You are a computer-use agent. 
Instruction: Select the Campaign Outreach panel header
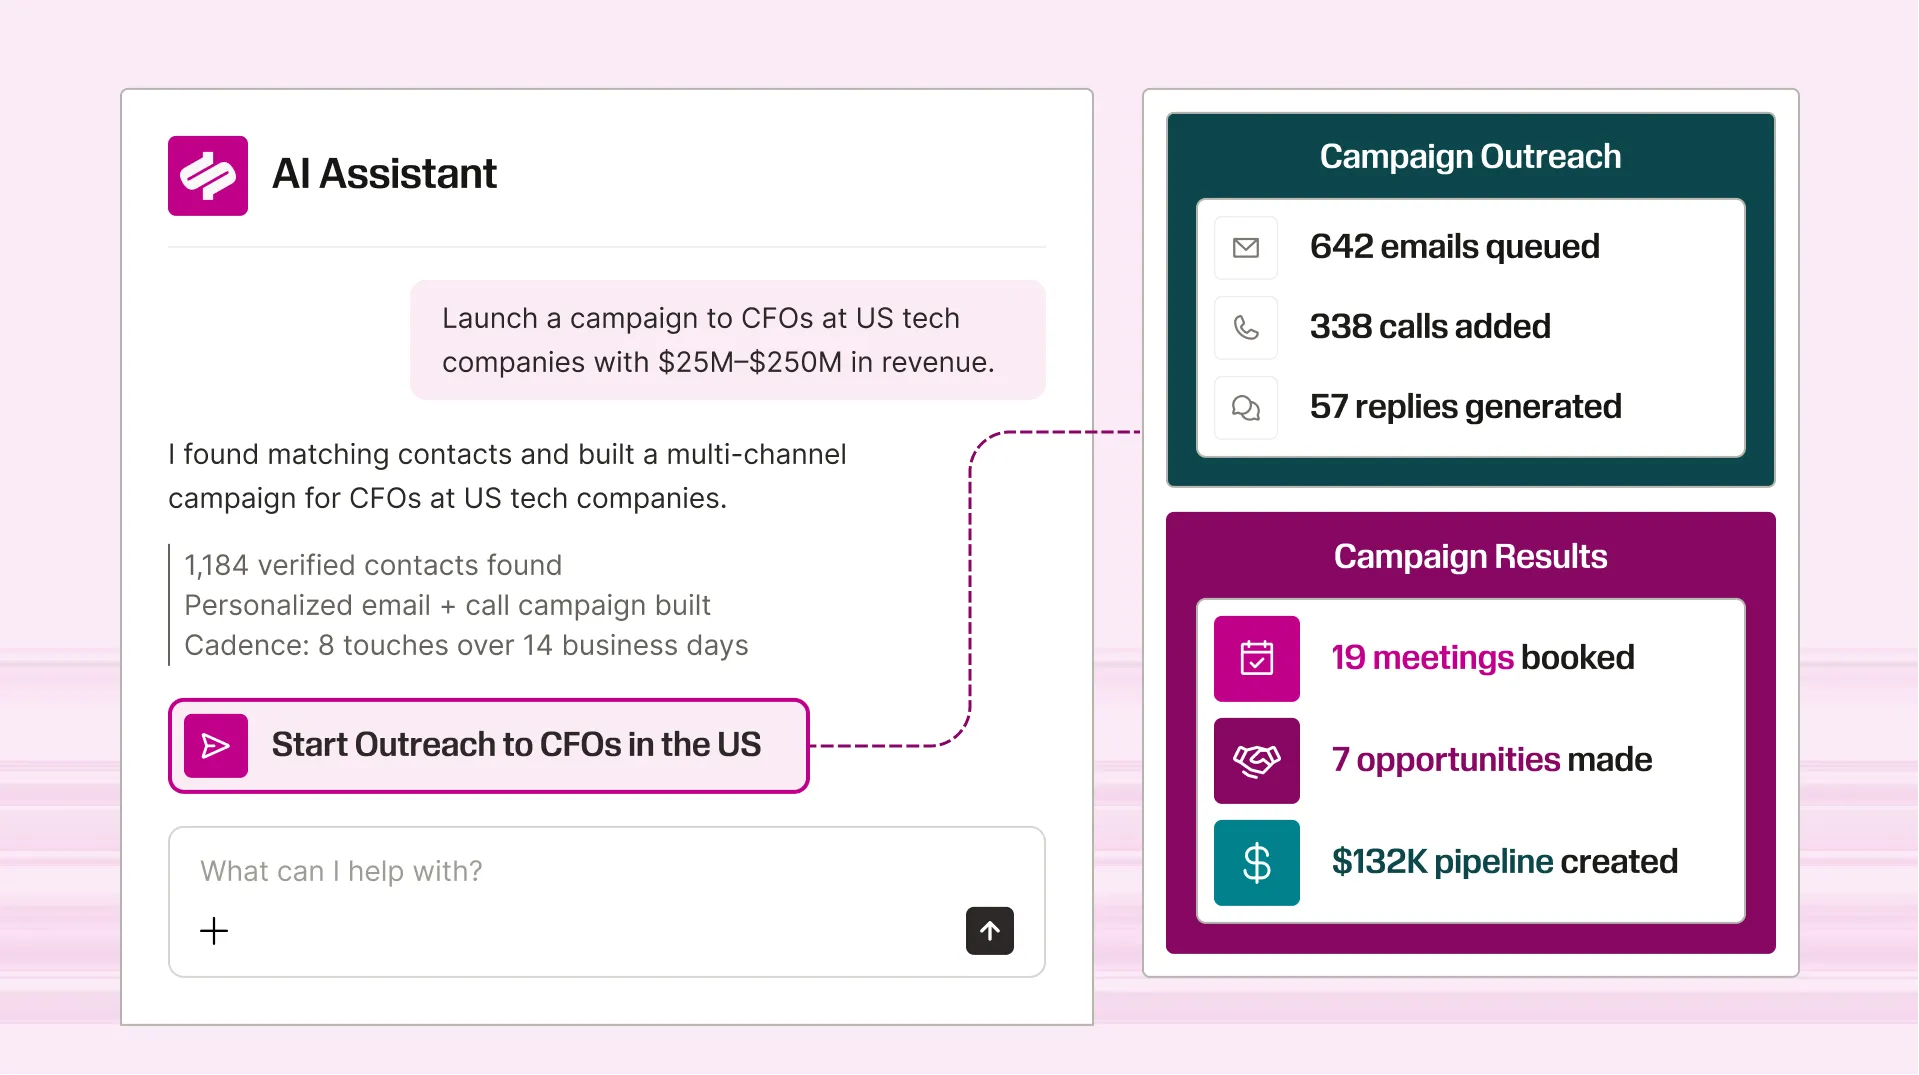click(x=1469, y=156)
